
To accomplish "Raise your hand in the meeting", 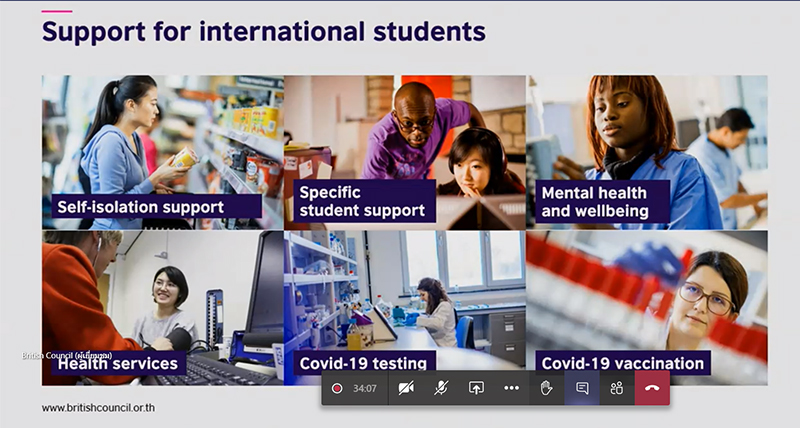I will click(x=546, y=388).
